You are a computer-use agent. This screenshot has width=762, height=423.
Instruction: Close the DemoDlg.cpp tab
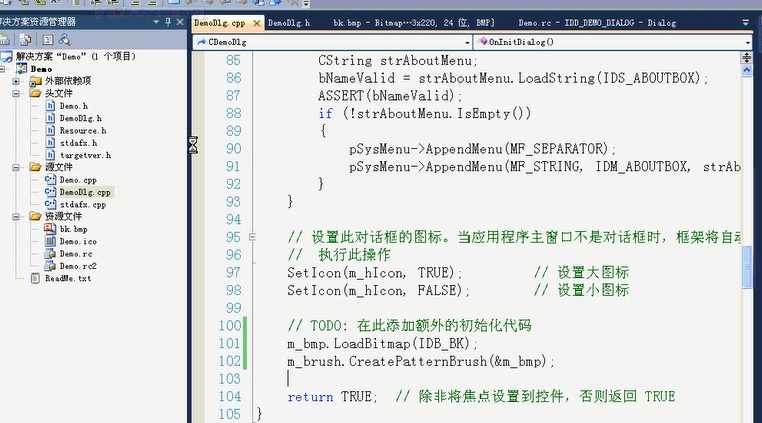tap(257, 23)
